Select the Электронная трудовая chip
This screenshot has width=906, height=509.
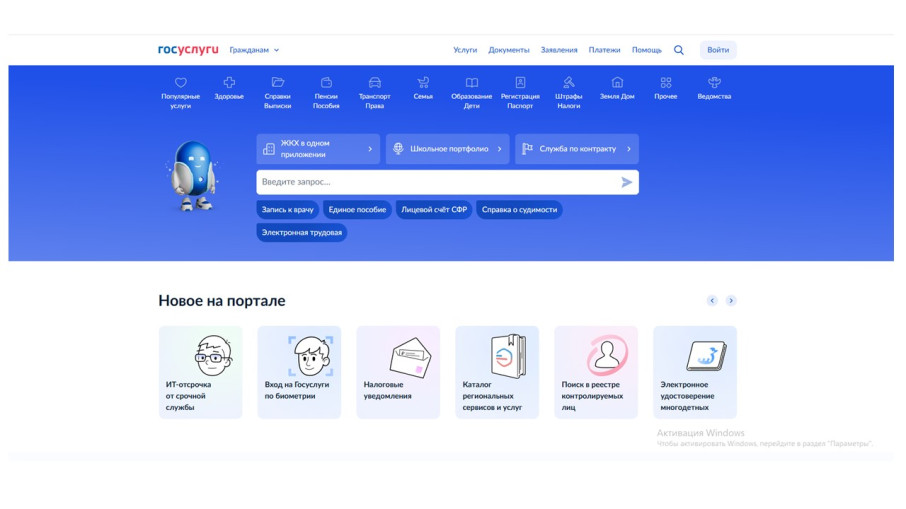(302, 233)
